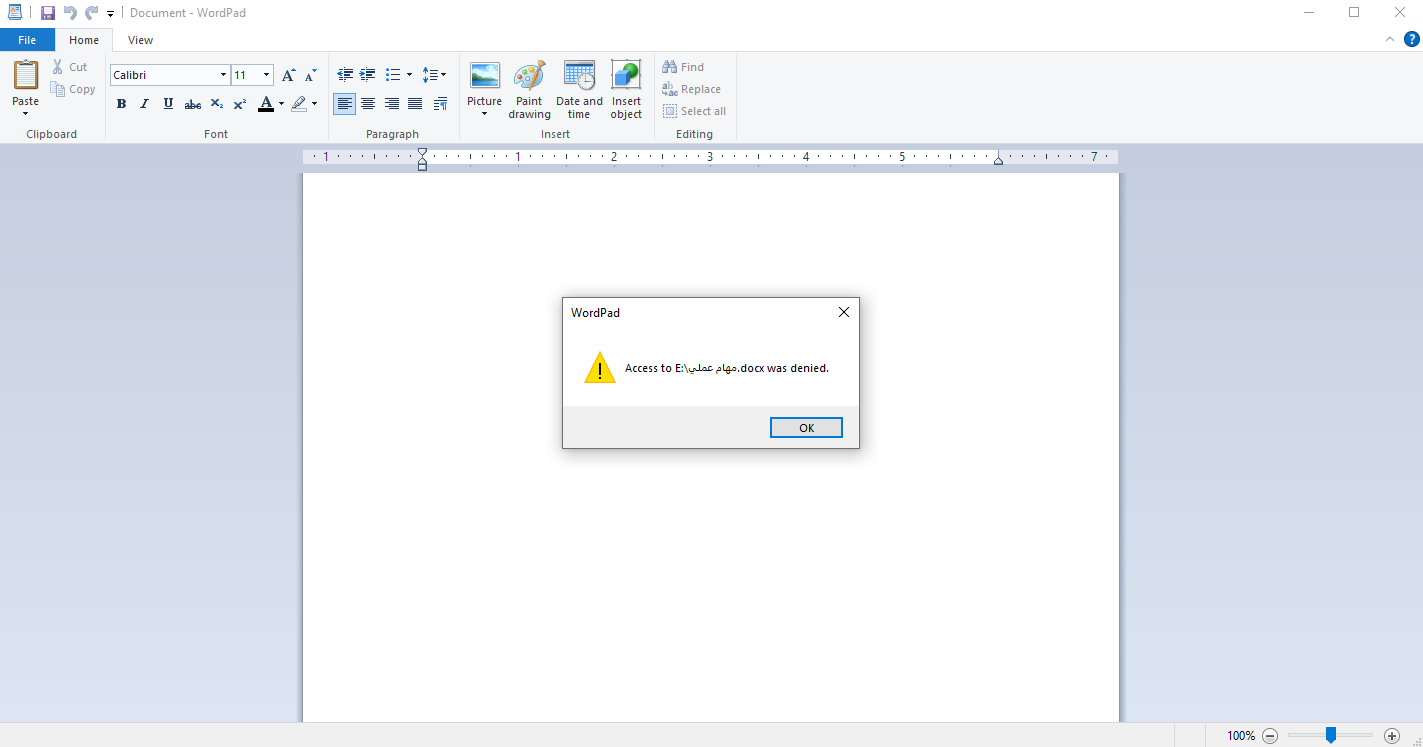This screenshot has width=1423, height=747.
Task: Click the first-line indent ruler marker
Action: point(422,153)
